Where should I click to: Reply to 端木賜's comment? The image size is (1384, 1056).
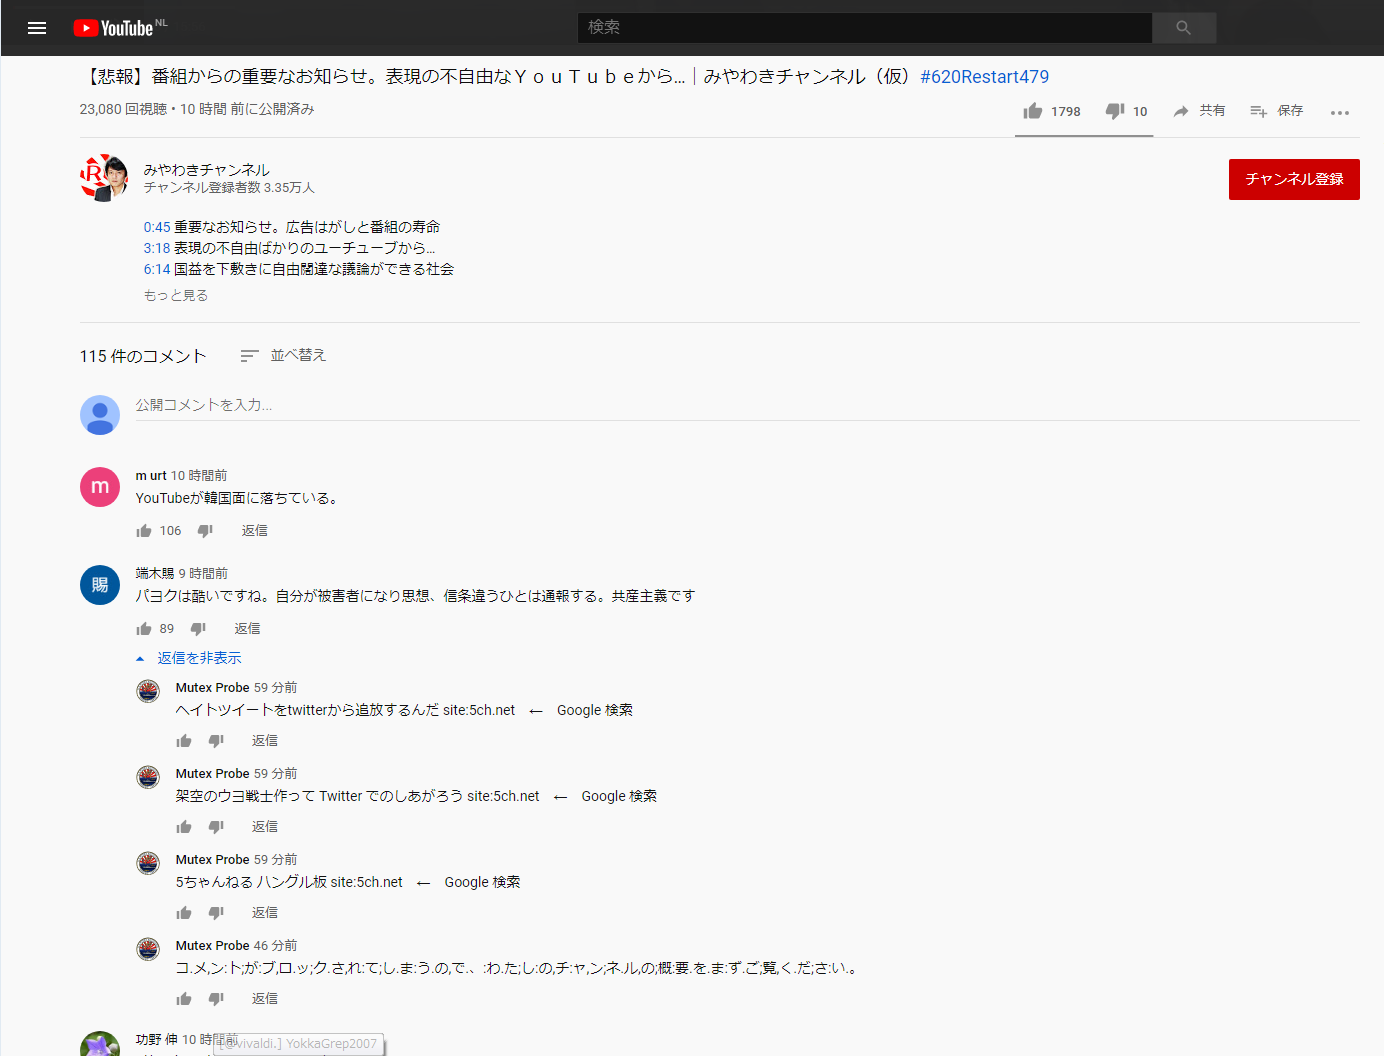click(x=248, y=629)
